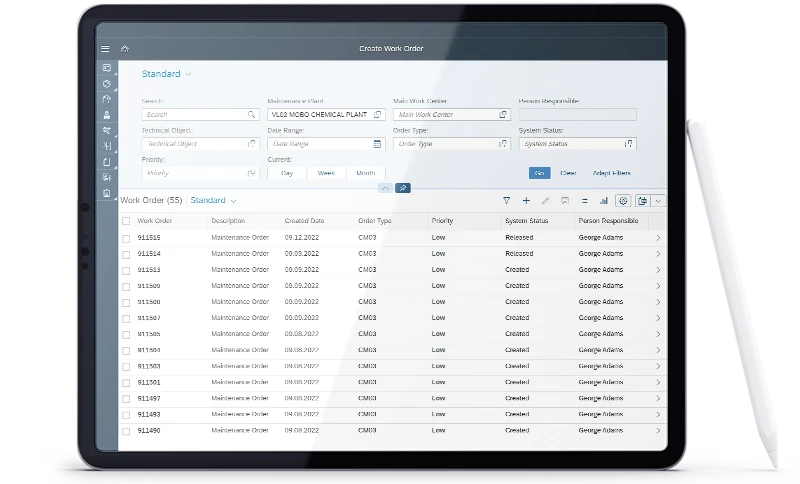Click the edit pencil icon in table toolbar
Image resolution: width=800 pixels, height=484 pixels.
(x=545, y=201)
